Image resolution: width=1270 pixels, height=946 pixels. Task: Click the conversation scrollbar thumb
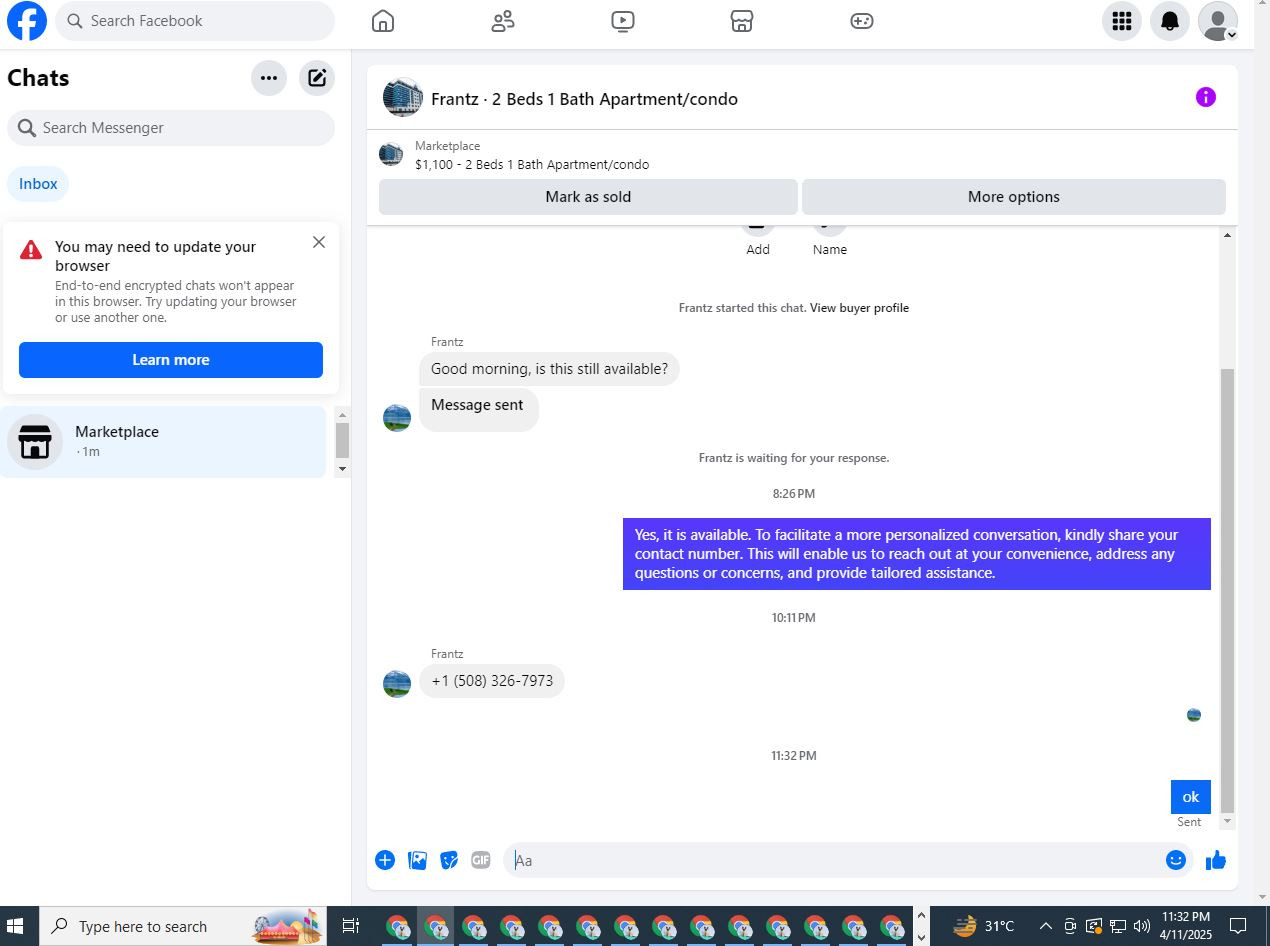pyautogui.click(x=1228, y=590)
